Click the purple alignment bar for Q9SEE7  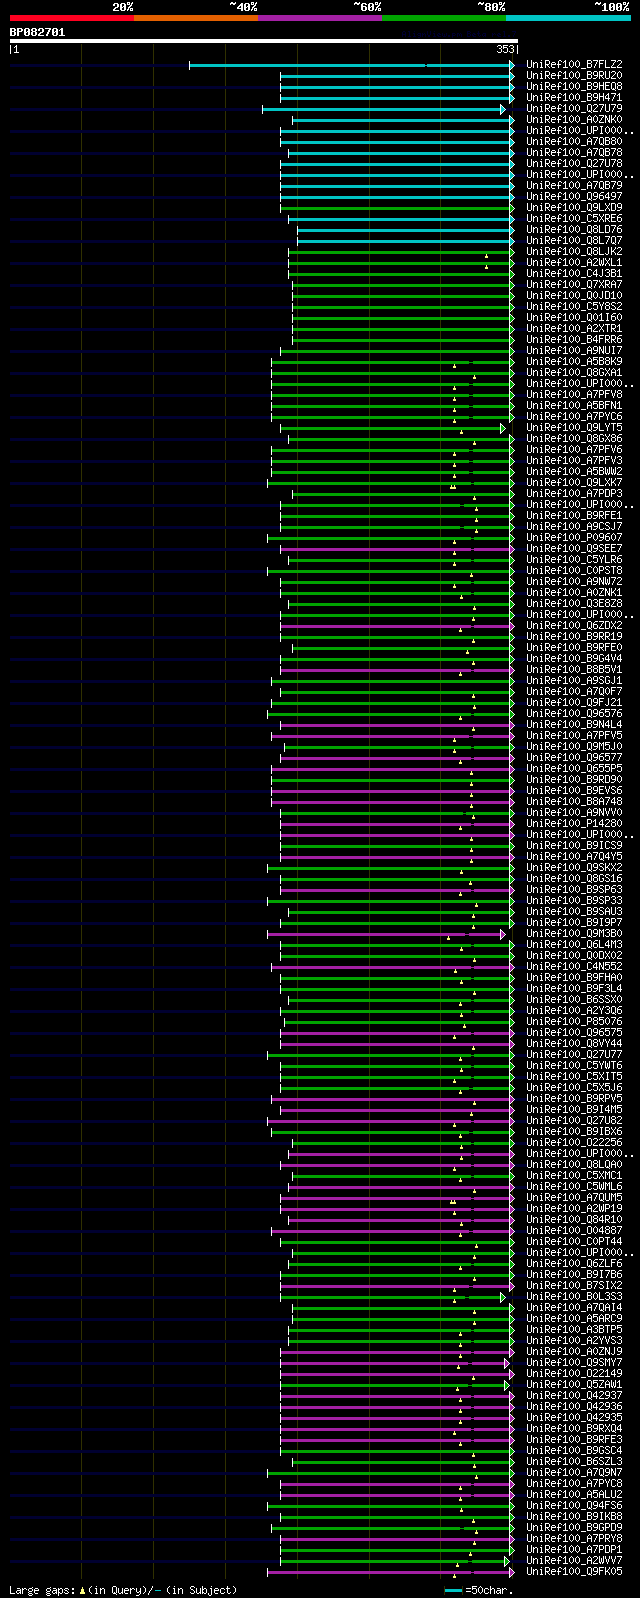pyautogui.click(x=397, y=549)
